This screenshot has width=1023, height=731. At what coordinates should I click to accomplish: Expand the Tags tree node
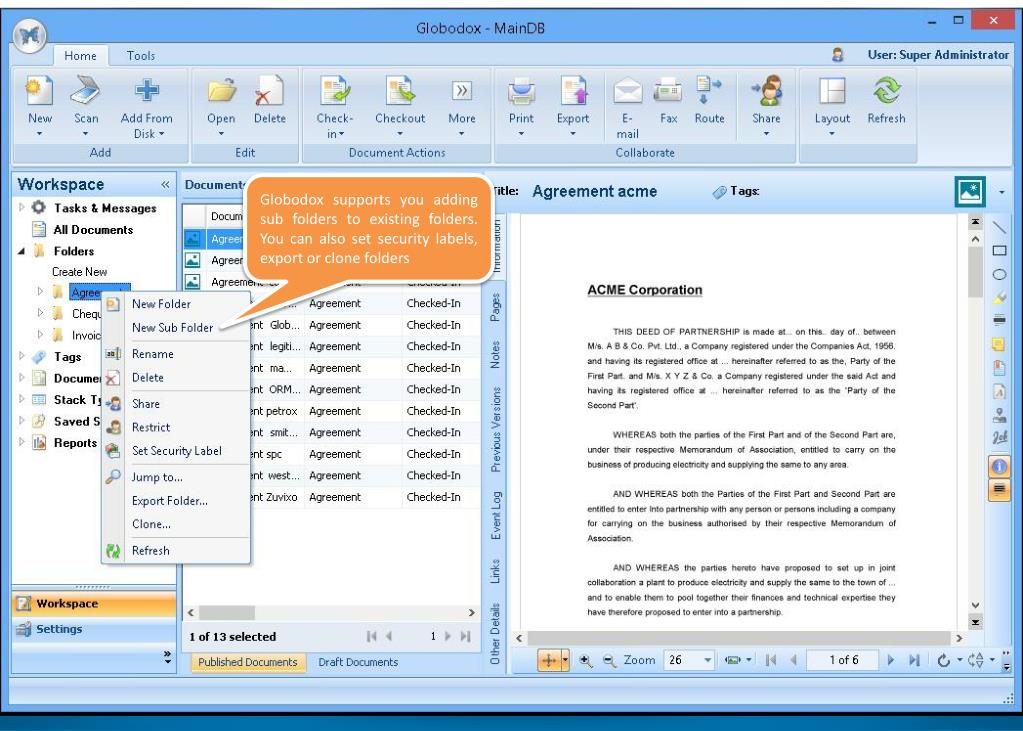(x=22, y=356)
